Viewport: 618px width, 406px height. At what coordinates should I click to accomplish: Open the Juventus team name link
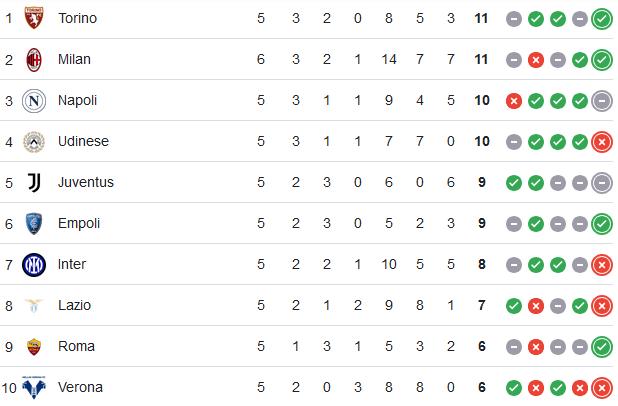pyautogui.click(x=86, y=183)
